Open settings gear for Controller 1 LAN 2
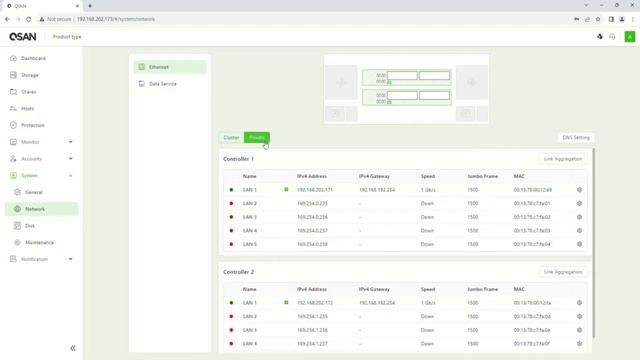 pos(579,203)
